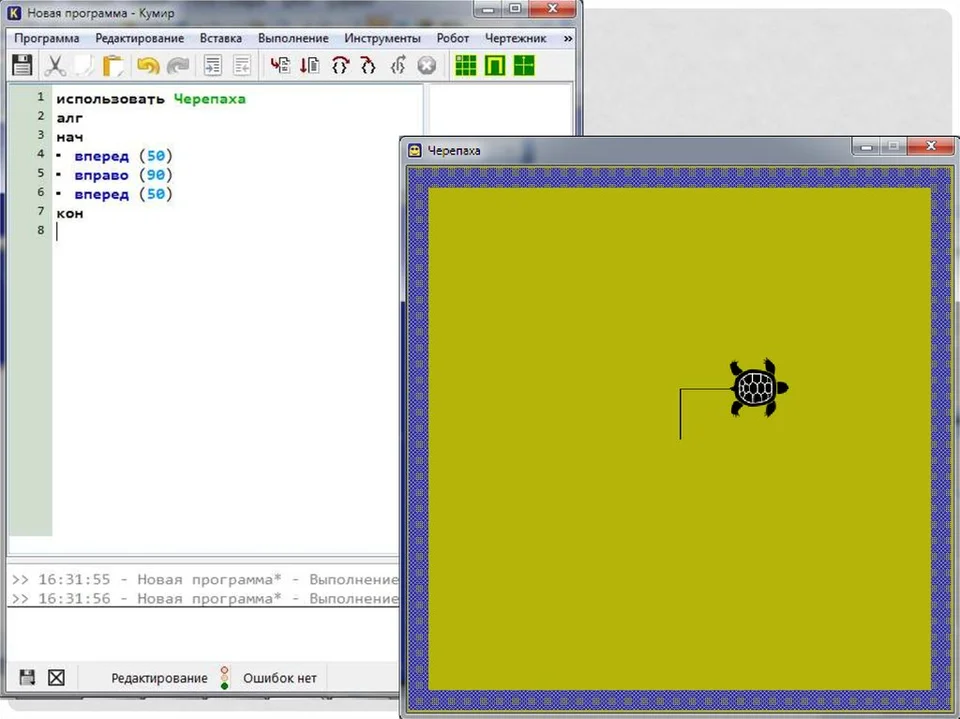This screenshot has height=719, width=960.
Task: Click the Кумир K icon in title bar
Action: [x=14, y=12]
